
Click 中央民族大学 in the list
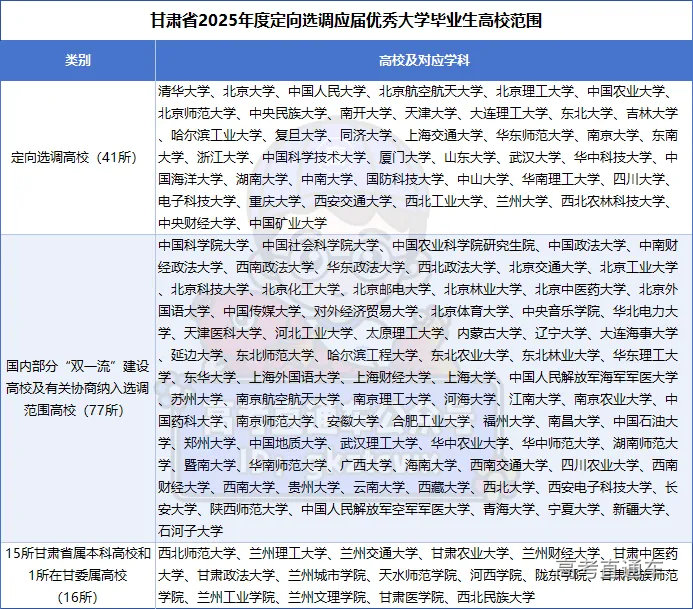coord(288,114)
